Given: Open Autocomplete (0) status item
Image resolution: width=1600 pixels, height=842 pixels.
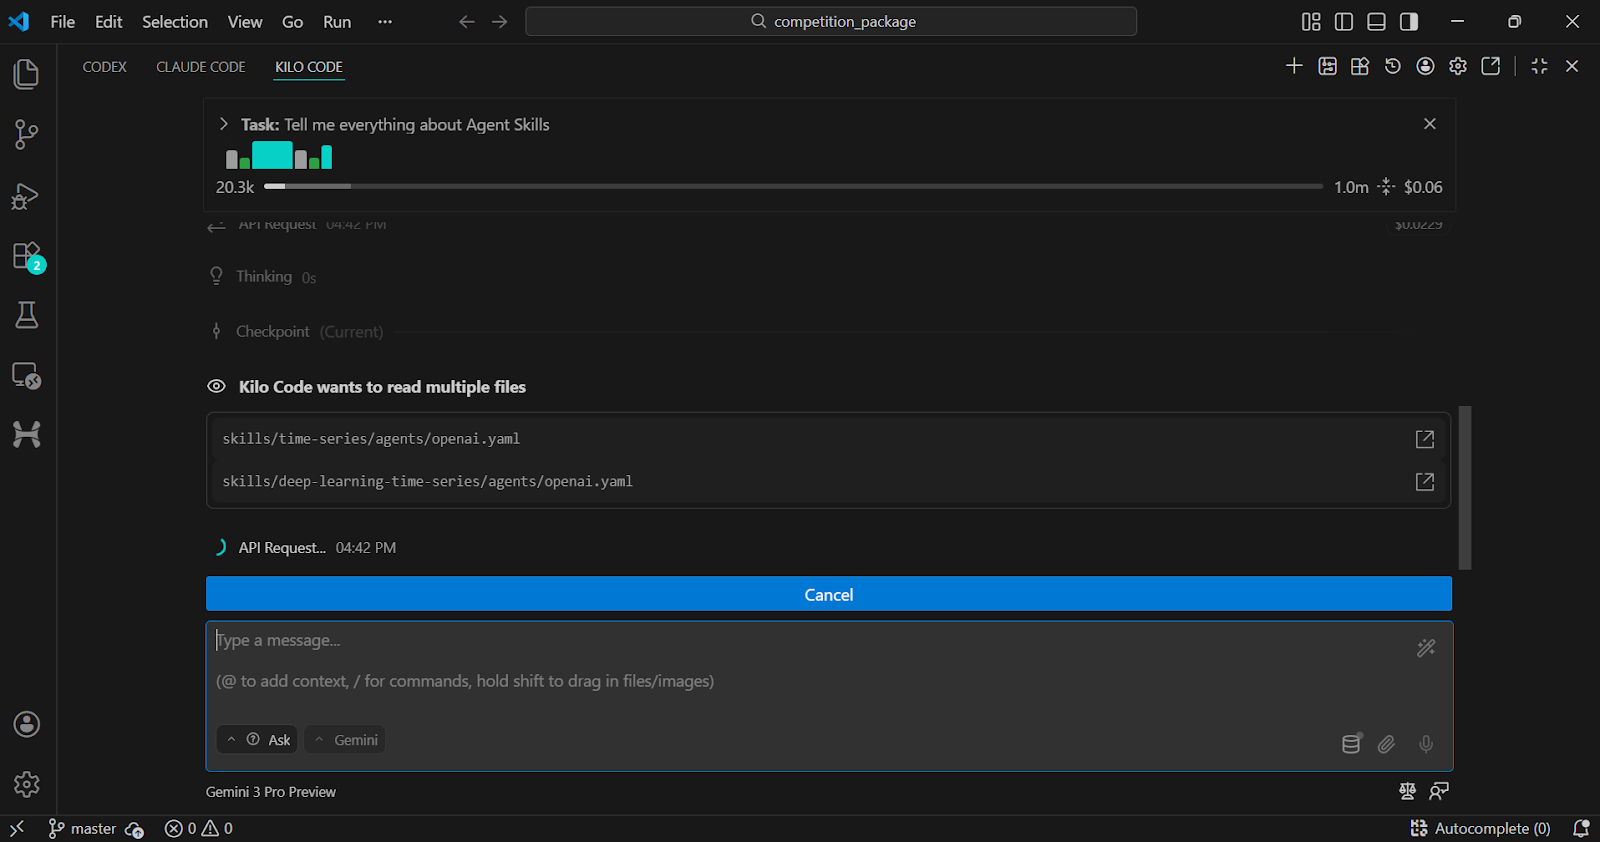Looking at the screenshot, I should (1480, 828).
